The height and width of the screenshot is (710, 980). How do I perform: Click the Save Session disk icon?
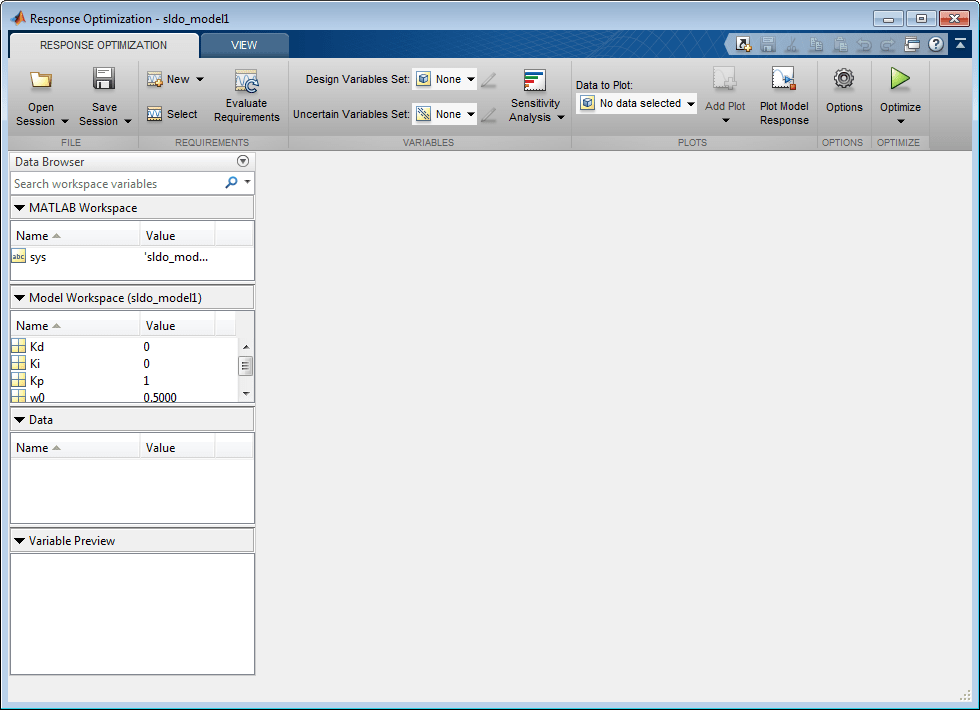click(x=104, y=79)
